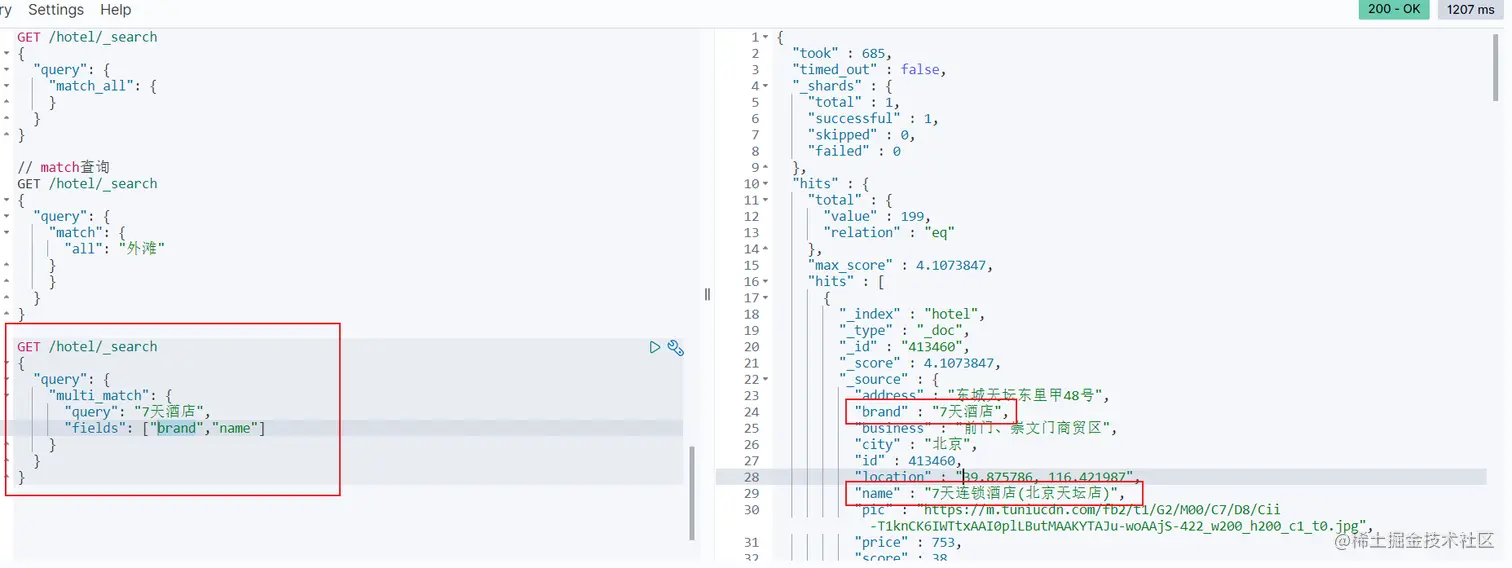This screenshot has height=568, width=1512.
Task: Click the "name" : "7天连锁酒店(北京天坛店)" line
Action: [990, 493]
